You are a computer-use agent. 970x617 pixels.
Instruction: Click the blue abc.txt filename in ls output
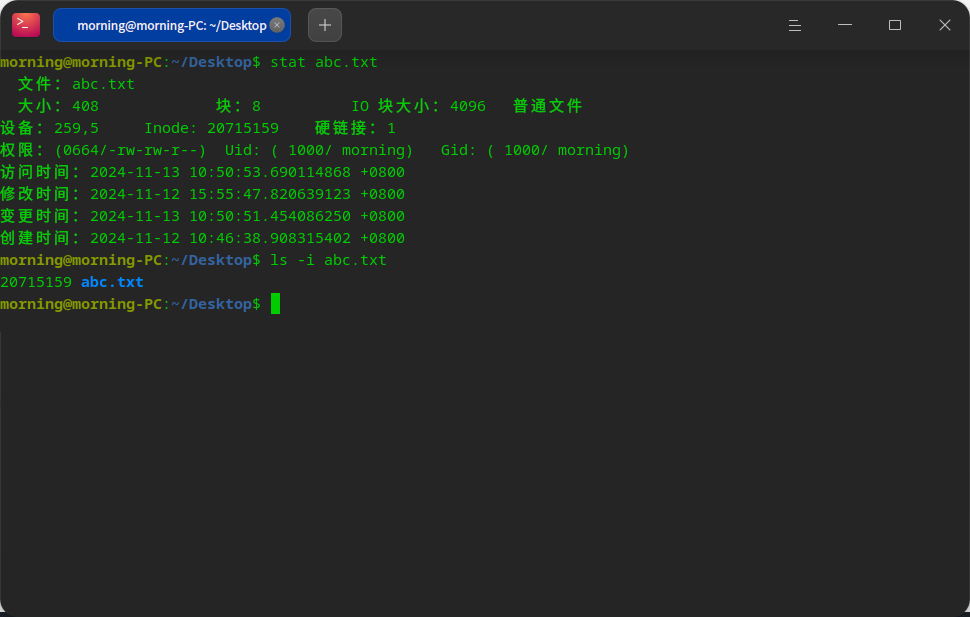point(112,282)
